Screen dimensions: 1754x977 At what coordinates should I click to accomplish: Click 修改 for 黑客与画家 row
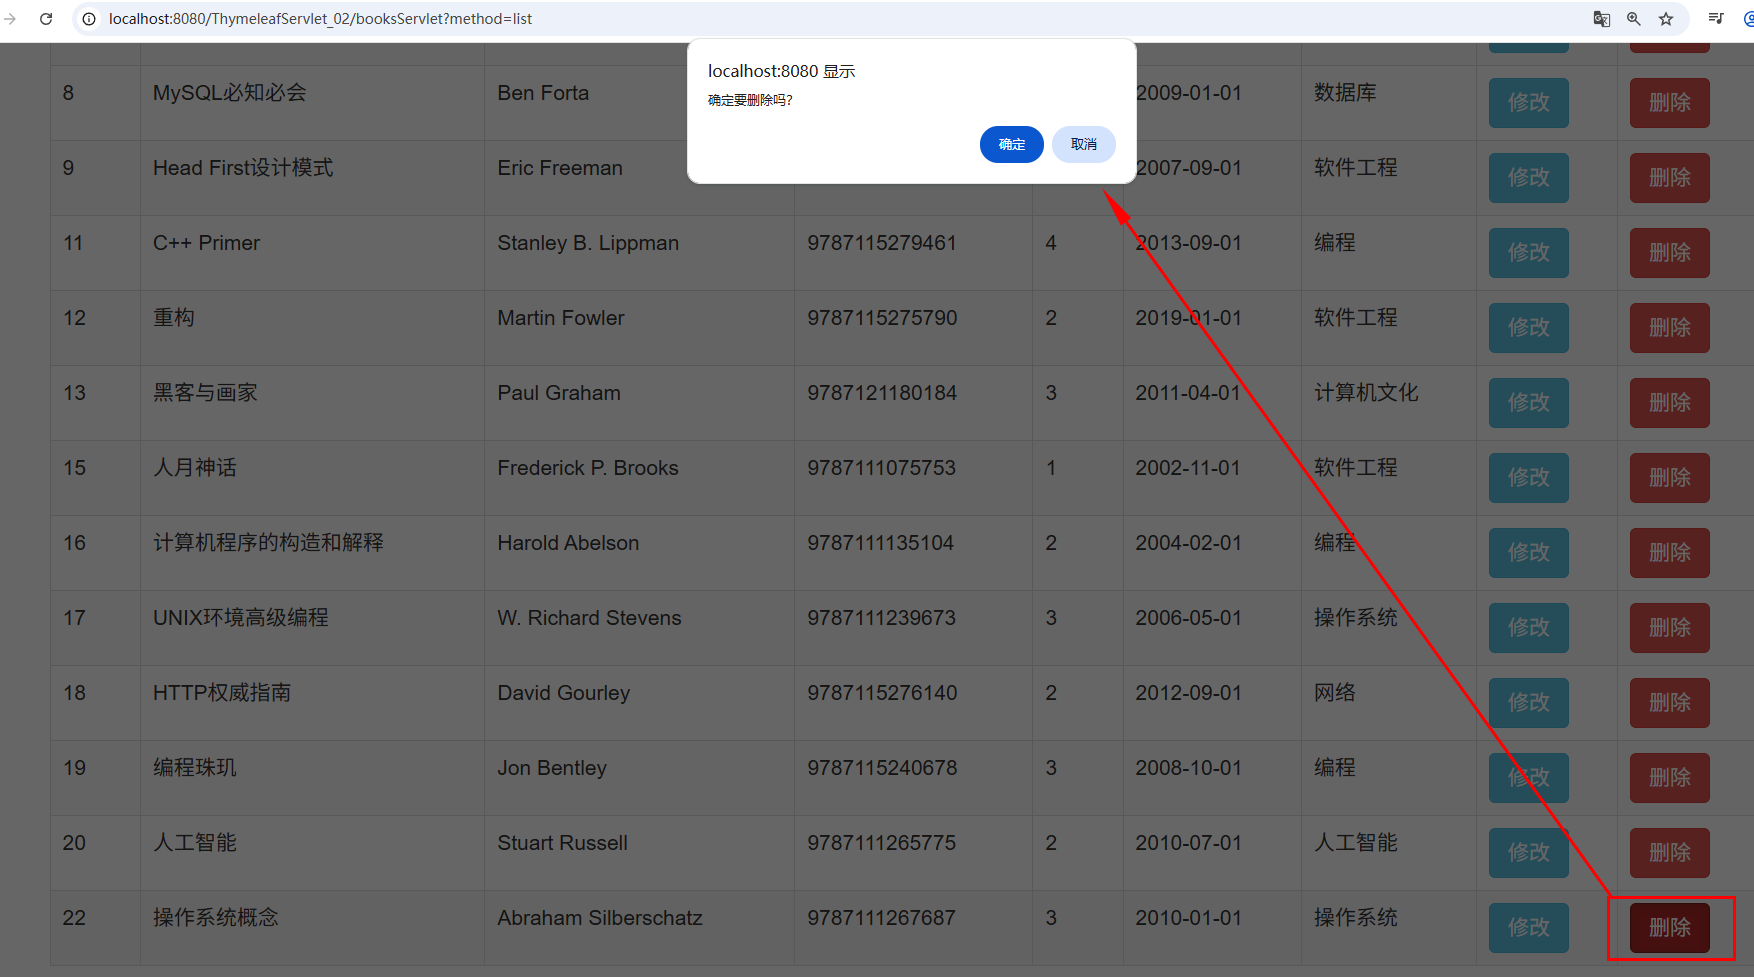point(1529,403)
